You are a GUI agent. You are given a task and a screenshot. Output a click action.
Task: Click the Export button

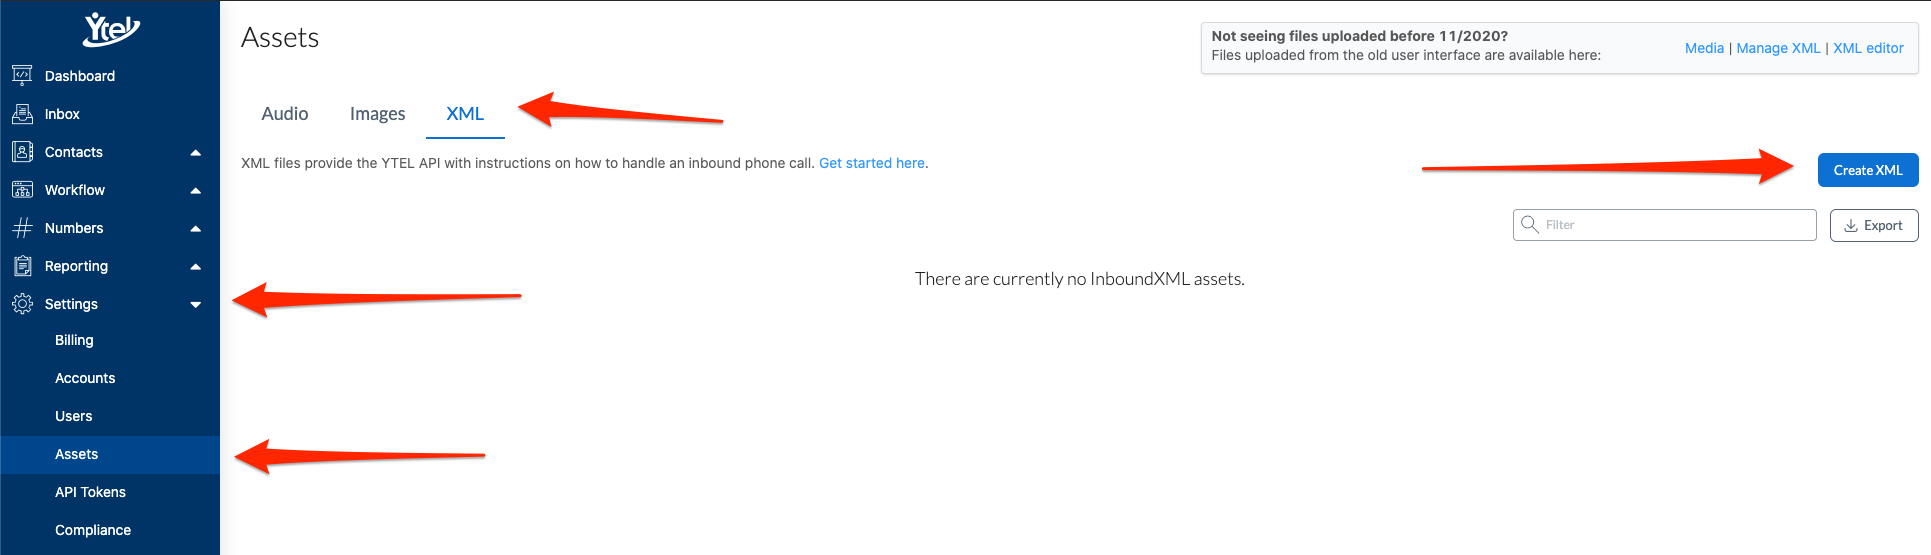pyautogui.click(x=1874, y=225)
